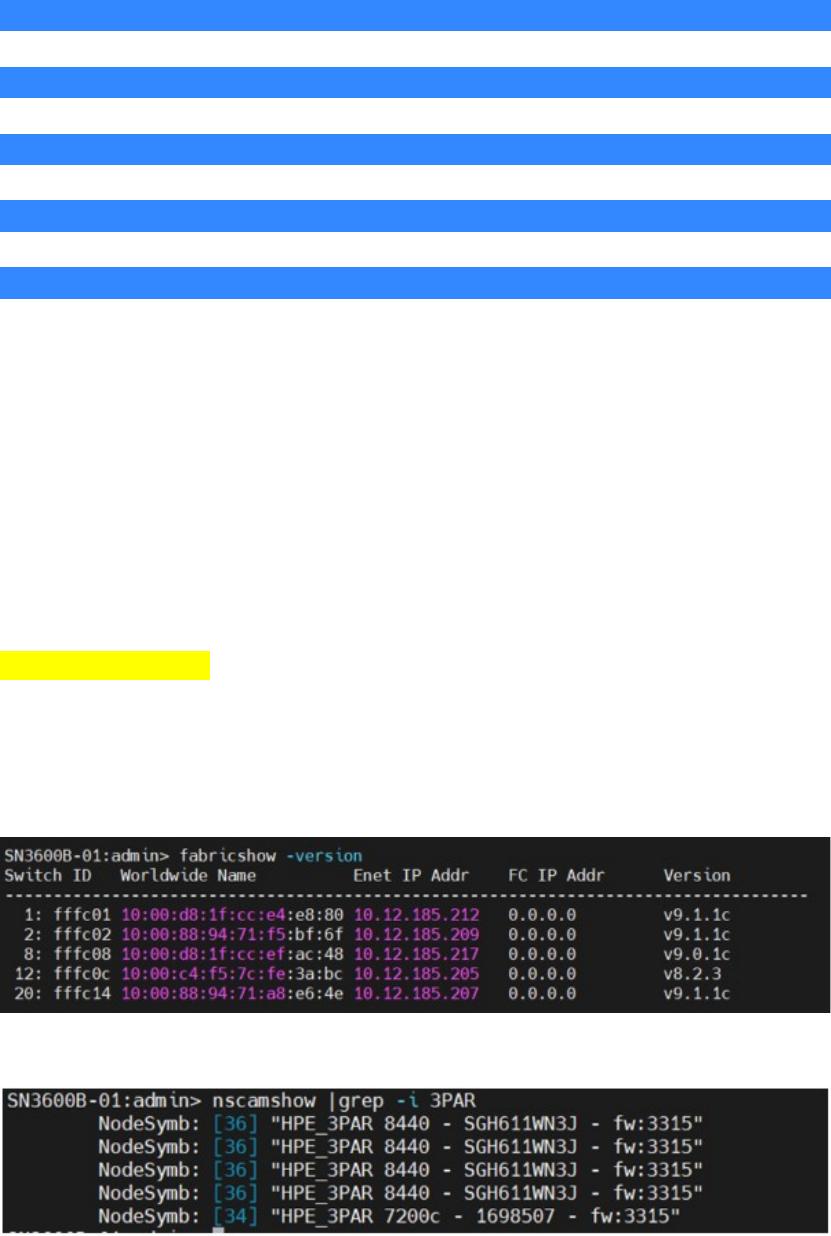Click IP address 10.12.185.209
This screenshot has height=1236, width=831.
pos(417,933)
